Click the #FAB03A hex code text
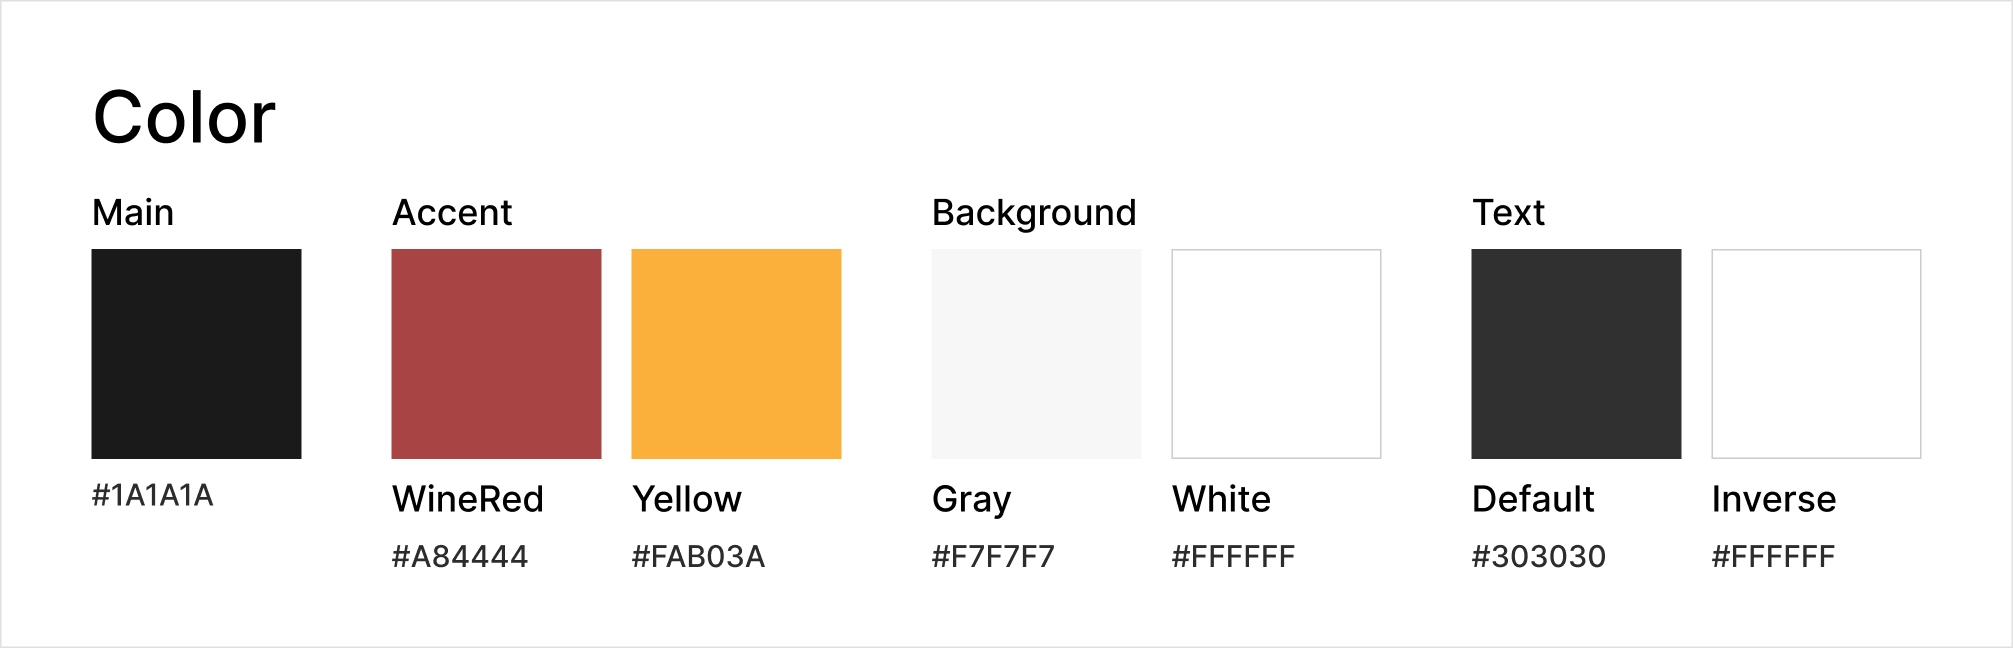 699,557
